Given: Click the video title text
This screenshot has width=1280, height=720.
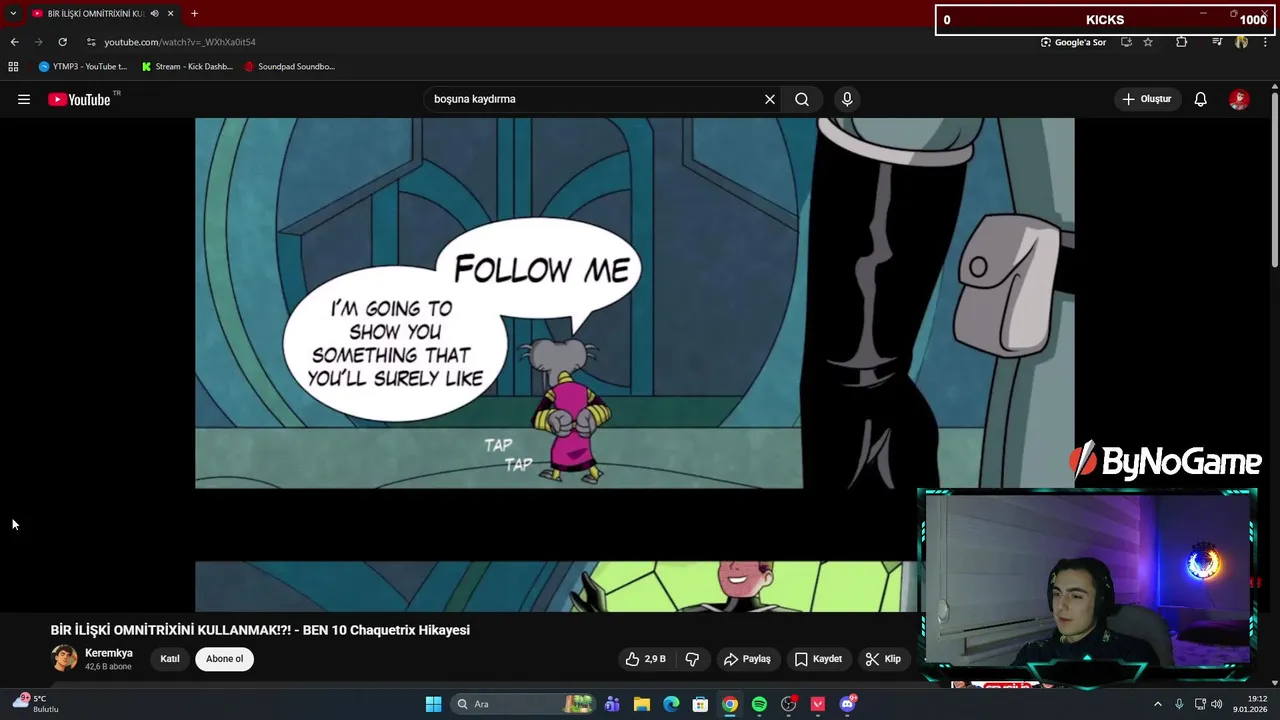Looking at the screenshot, I should pos(260,630).
